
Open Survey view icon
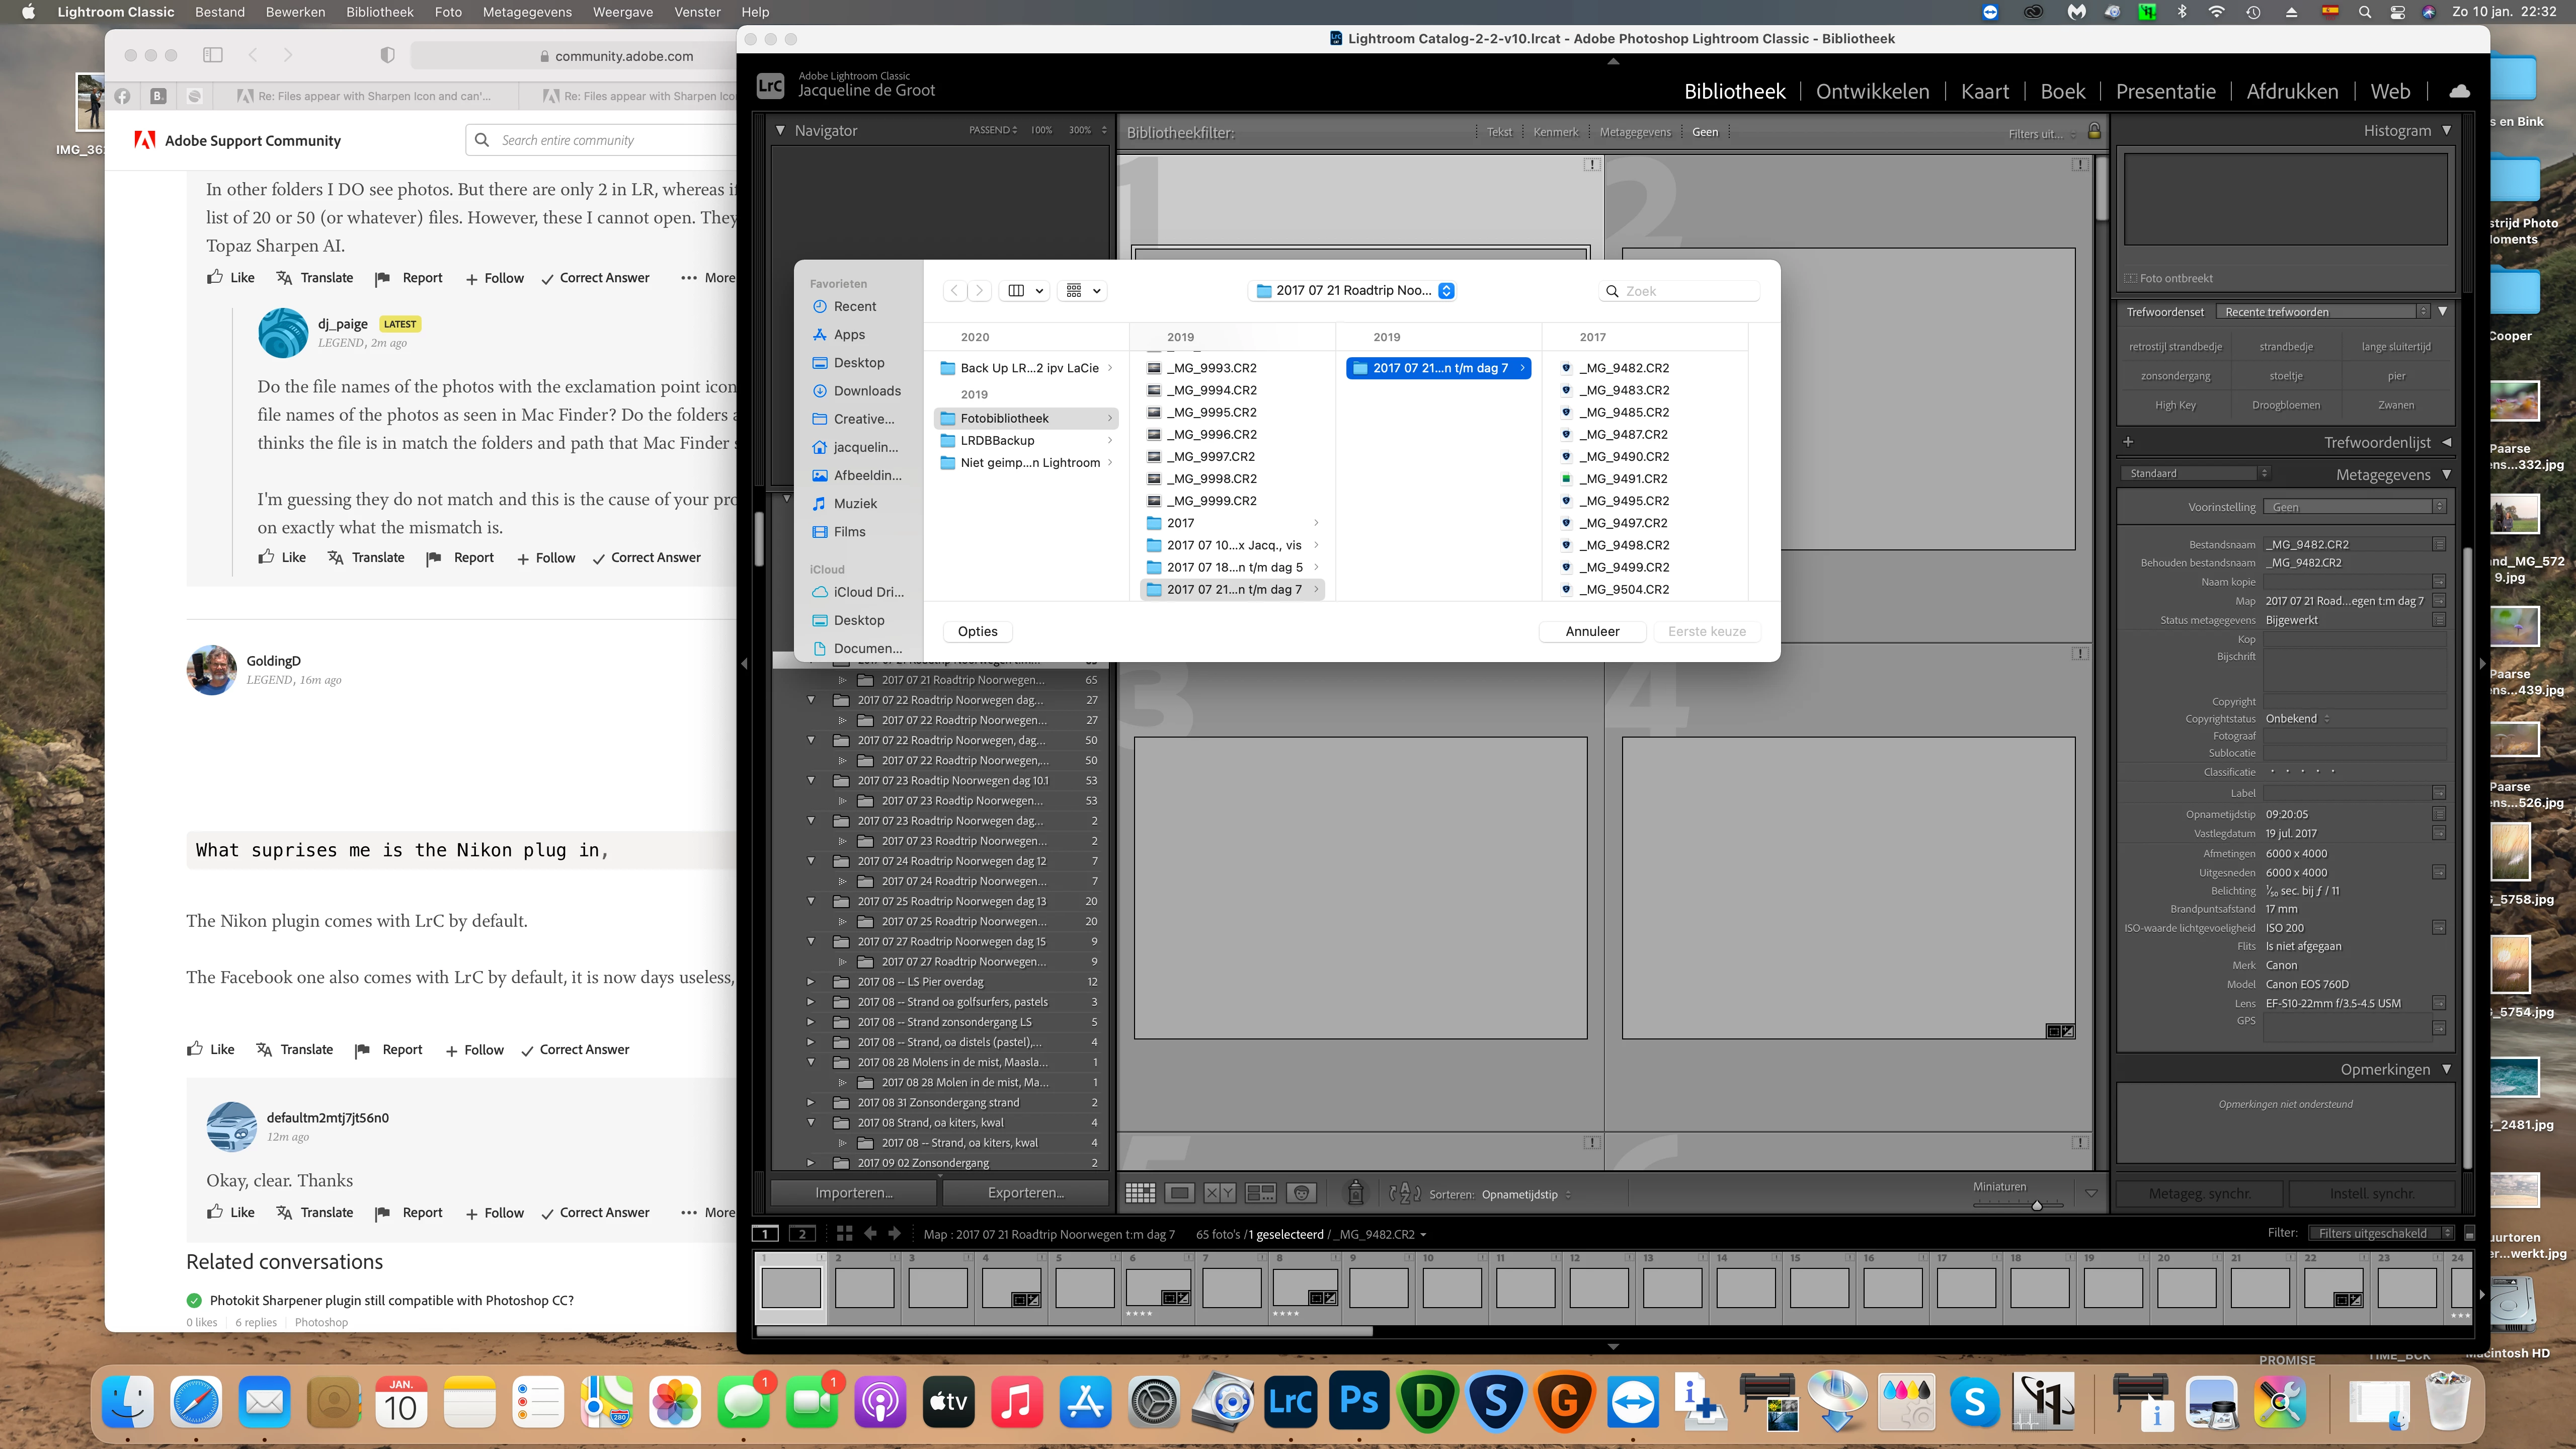pyautogui.click(x=1260, y=1193)
